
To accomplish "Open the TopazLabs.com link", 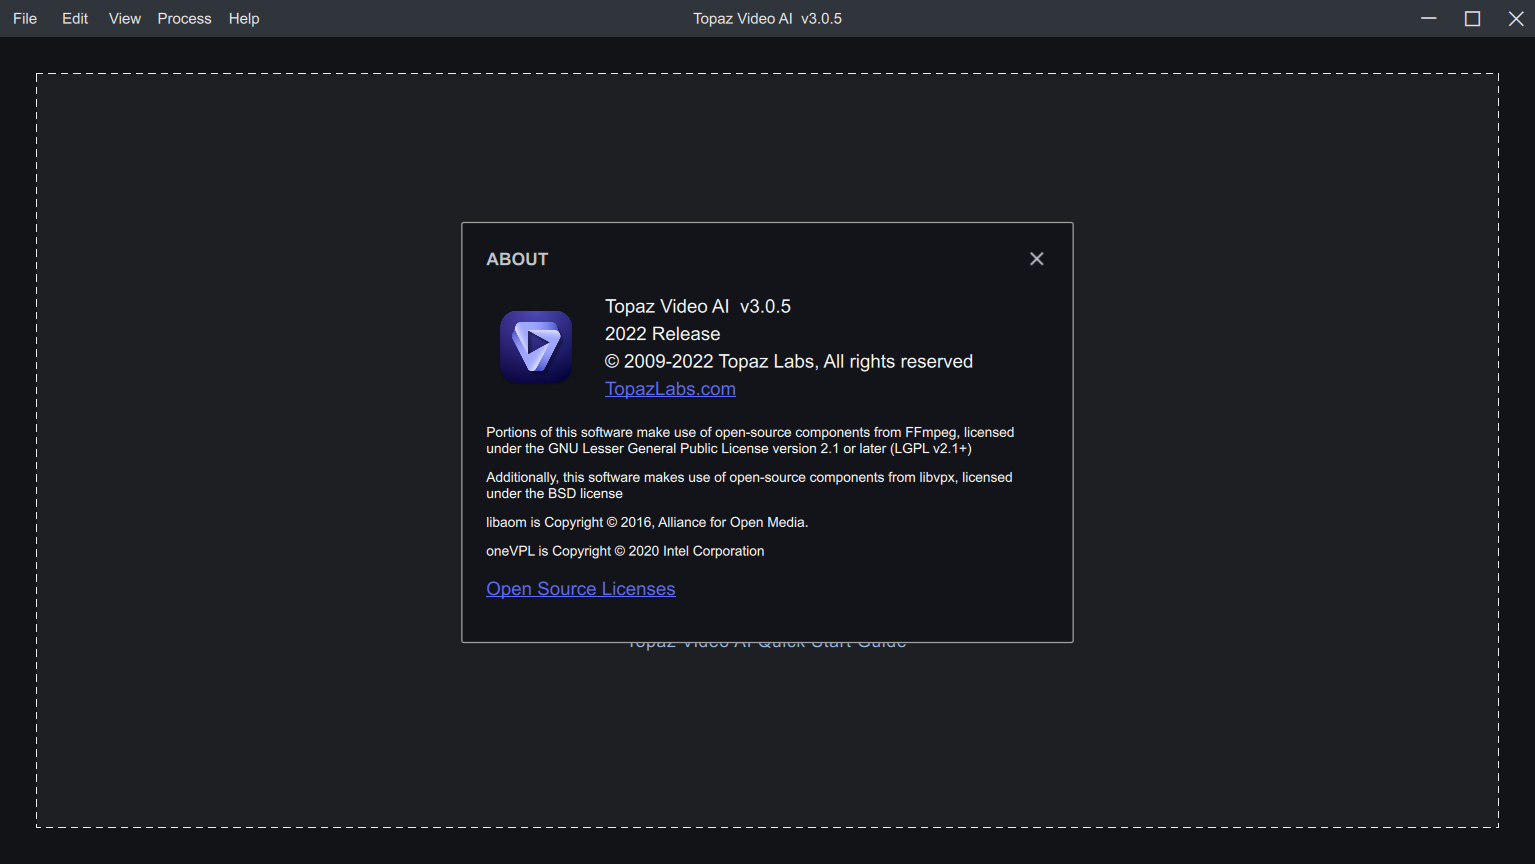I will [x=670, y=389].
